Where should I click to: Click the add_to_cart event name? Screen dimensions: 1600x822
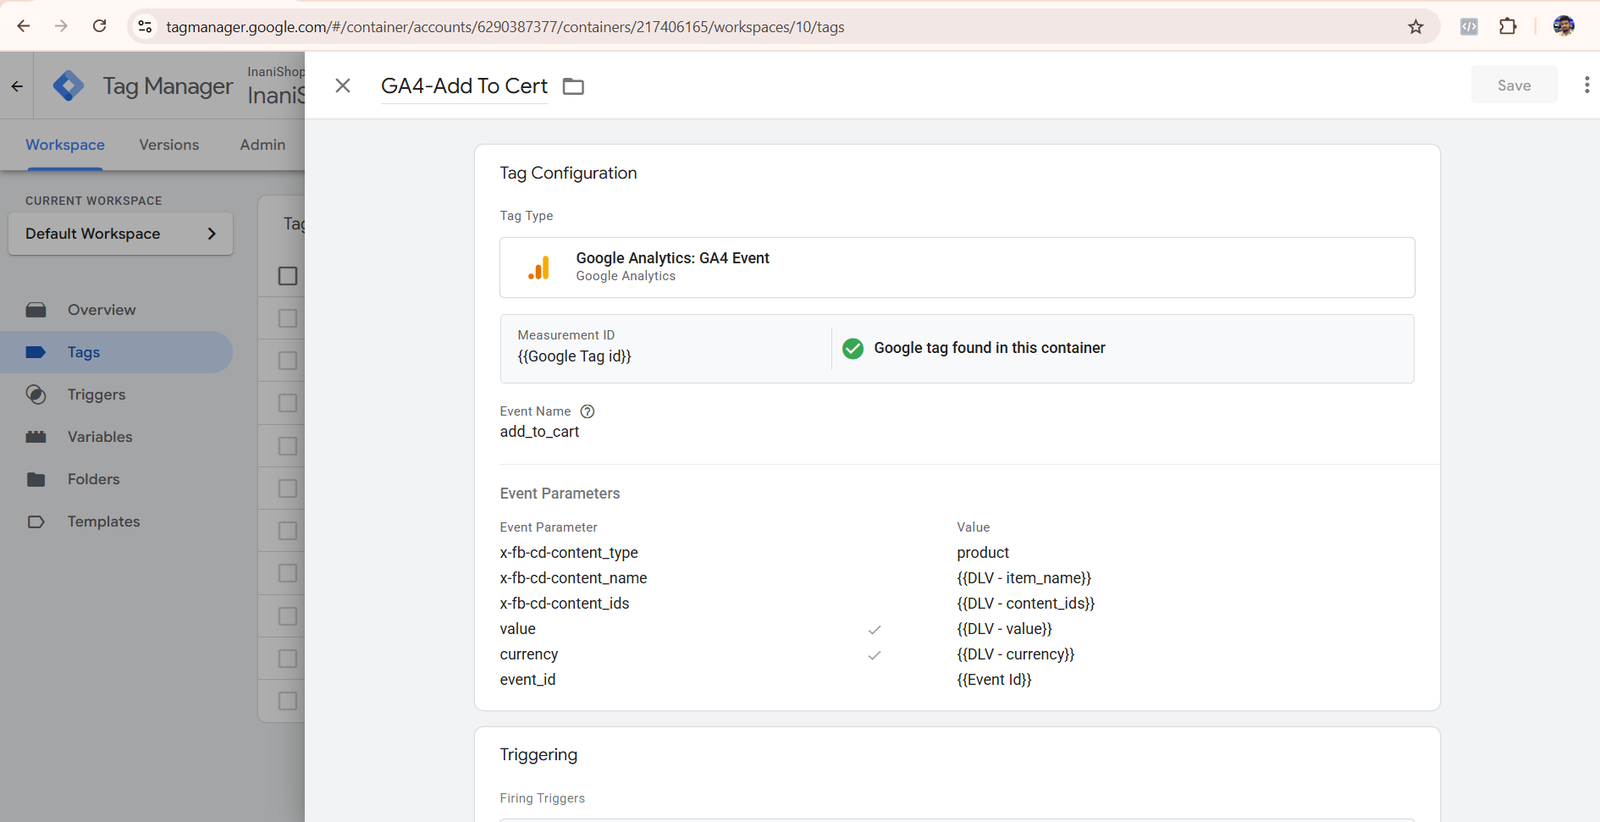tap(540, 432)
